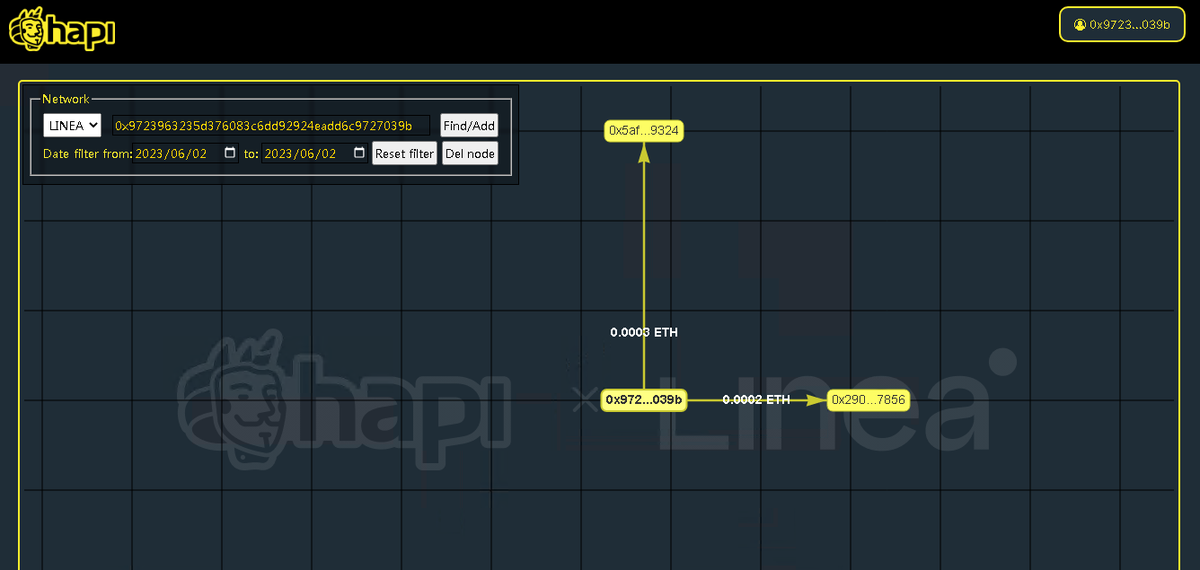Select the 0x972...039b node
The height and width of the screenshot is (570, 1200).
[644, 400]
